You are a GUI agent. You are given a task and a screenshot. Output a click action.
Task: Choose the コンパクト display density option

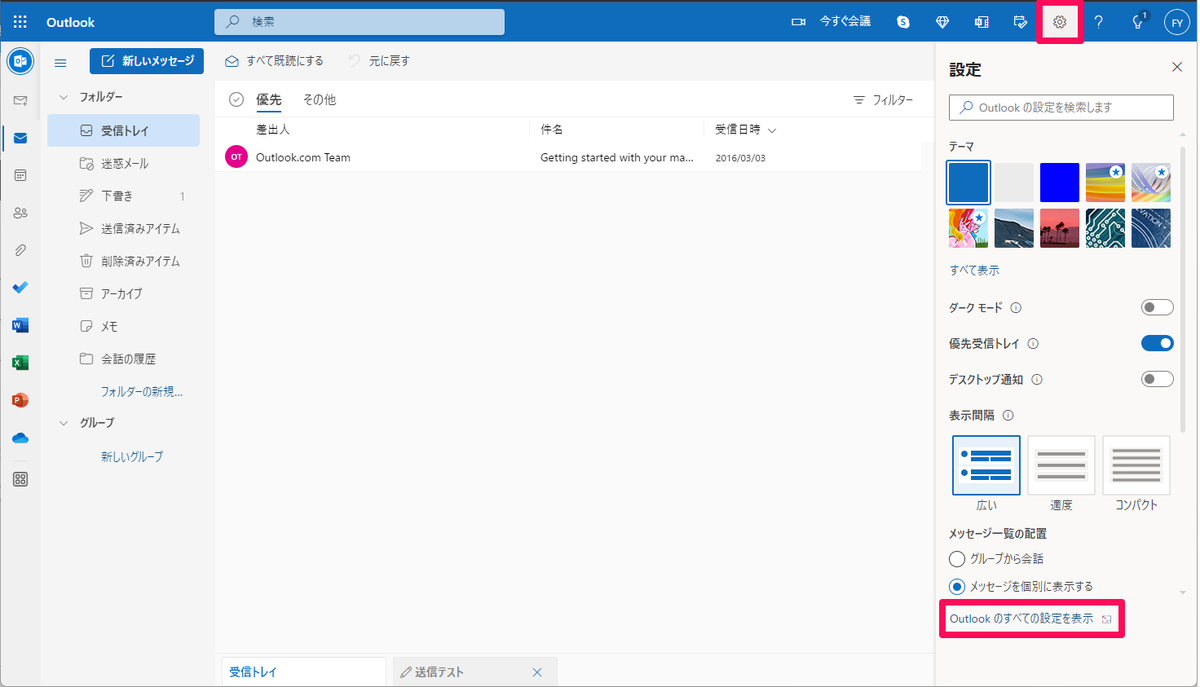(x=1136, y=465)
